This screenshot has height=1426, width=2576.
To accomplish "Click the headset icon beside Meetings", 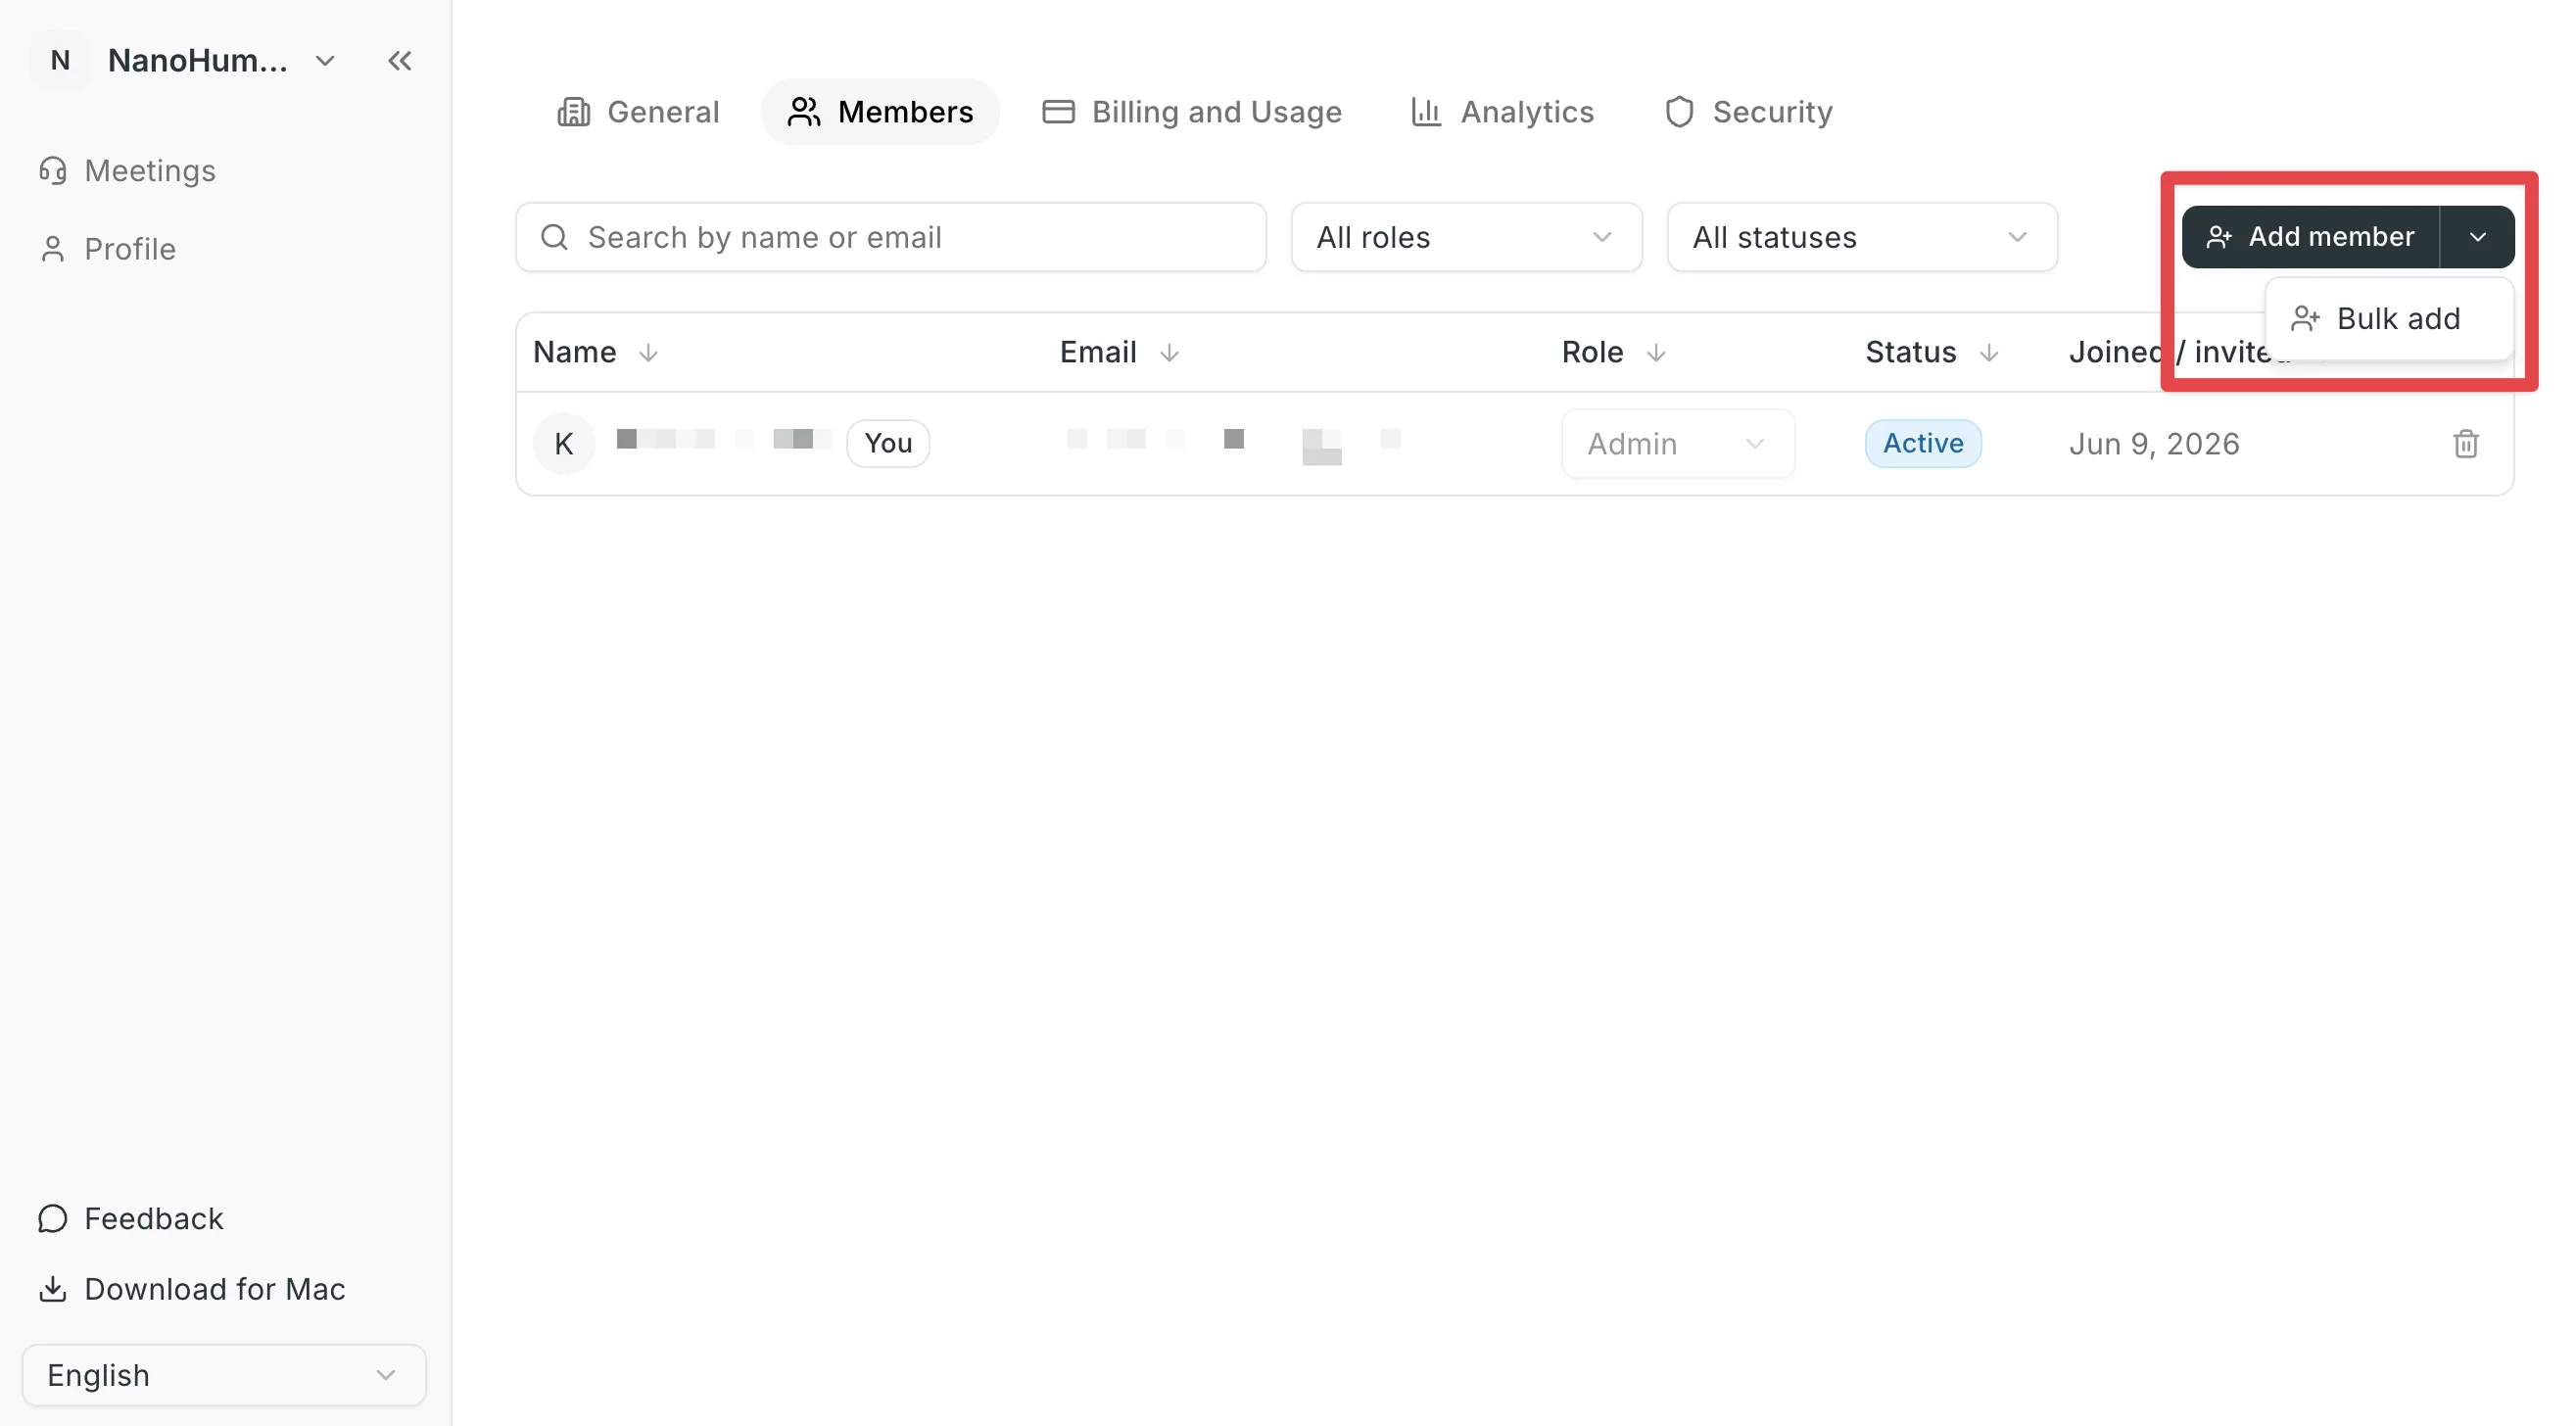I will coord(53,171).
